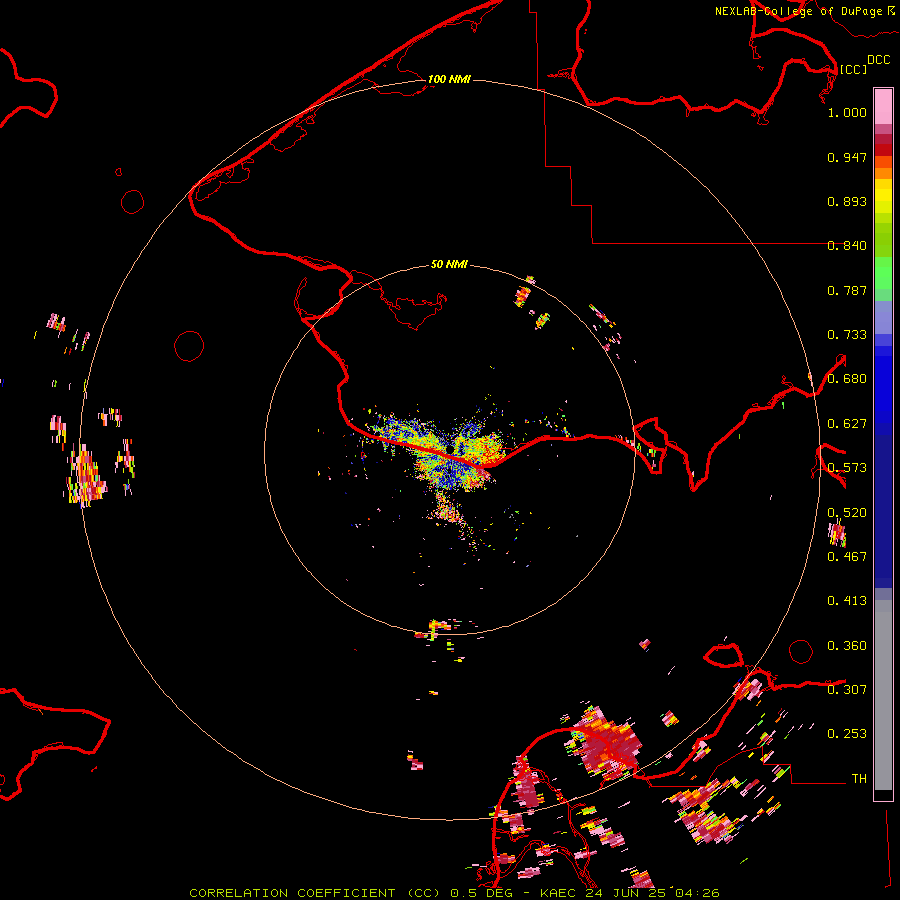Click the "04:26" time stamp in caption
900x900 pixels.
pyautogui.click(x=697, y=893)
